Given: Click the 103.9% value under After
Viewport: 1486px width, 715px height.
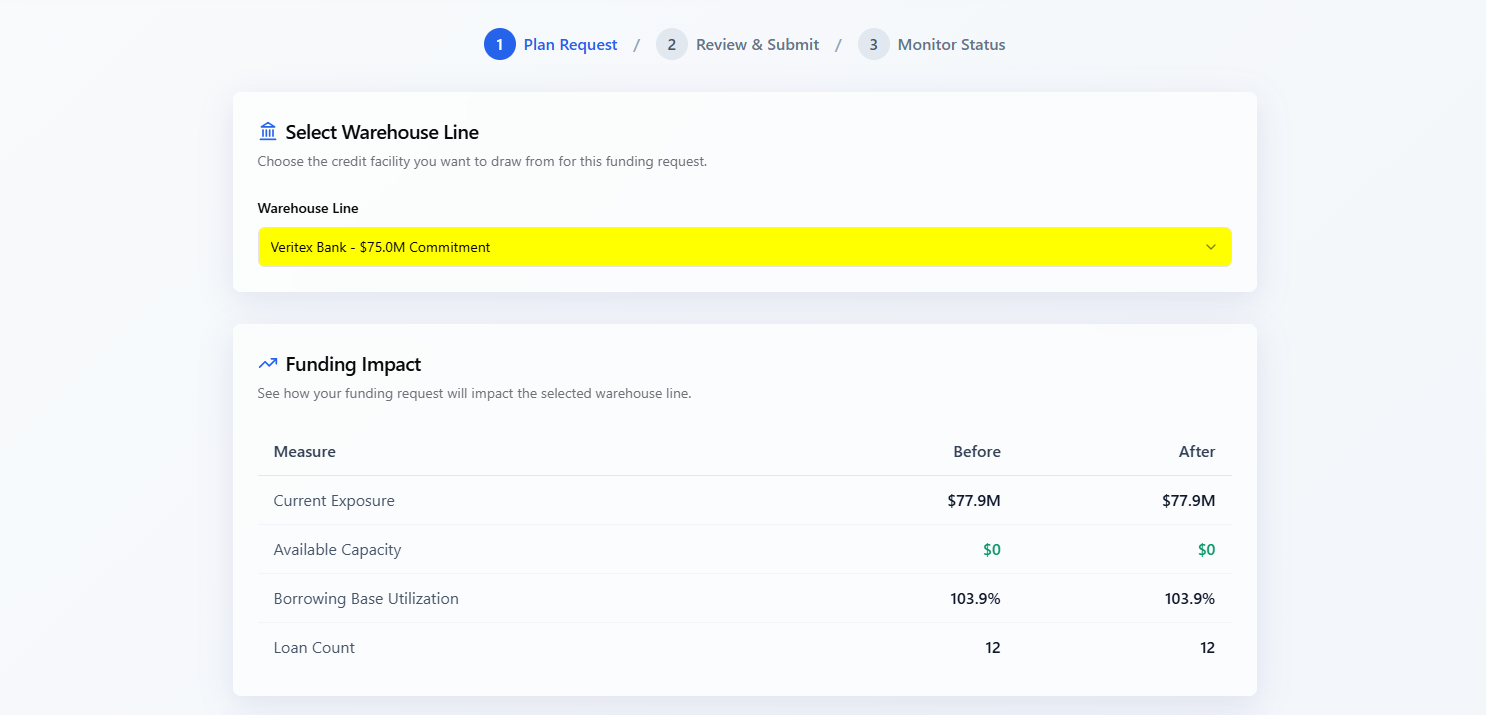Looking at the screenshot, I should coord(1189,599).
